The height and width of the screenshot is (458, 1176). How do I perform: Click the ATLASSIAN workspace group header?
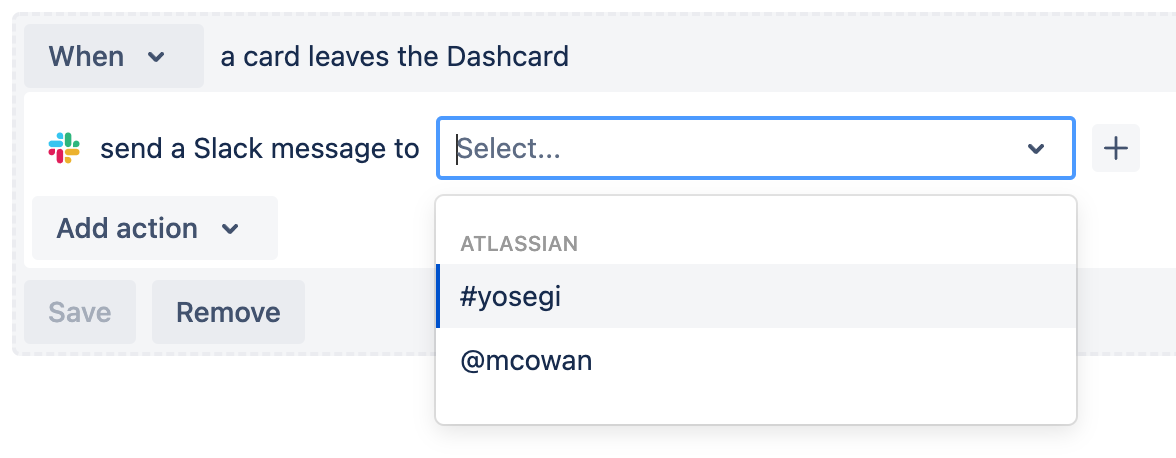click(519, 244)
